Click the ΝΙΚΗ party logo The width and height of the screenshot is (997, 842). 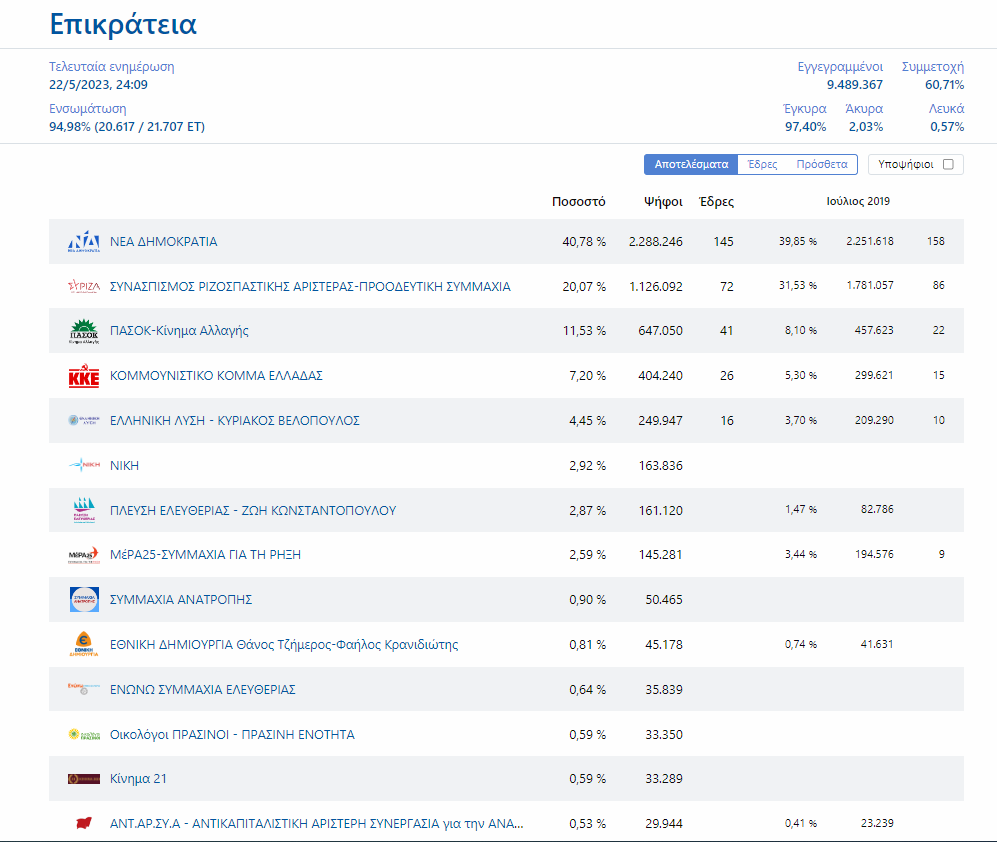point(84,466)
